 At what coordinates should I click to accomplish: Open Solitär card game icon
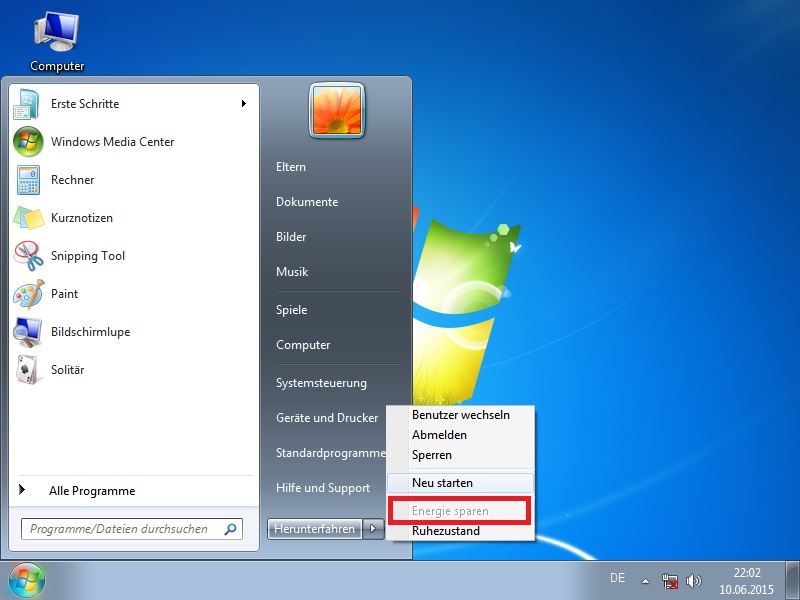(27, 369)
